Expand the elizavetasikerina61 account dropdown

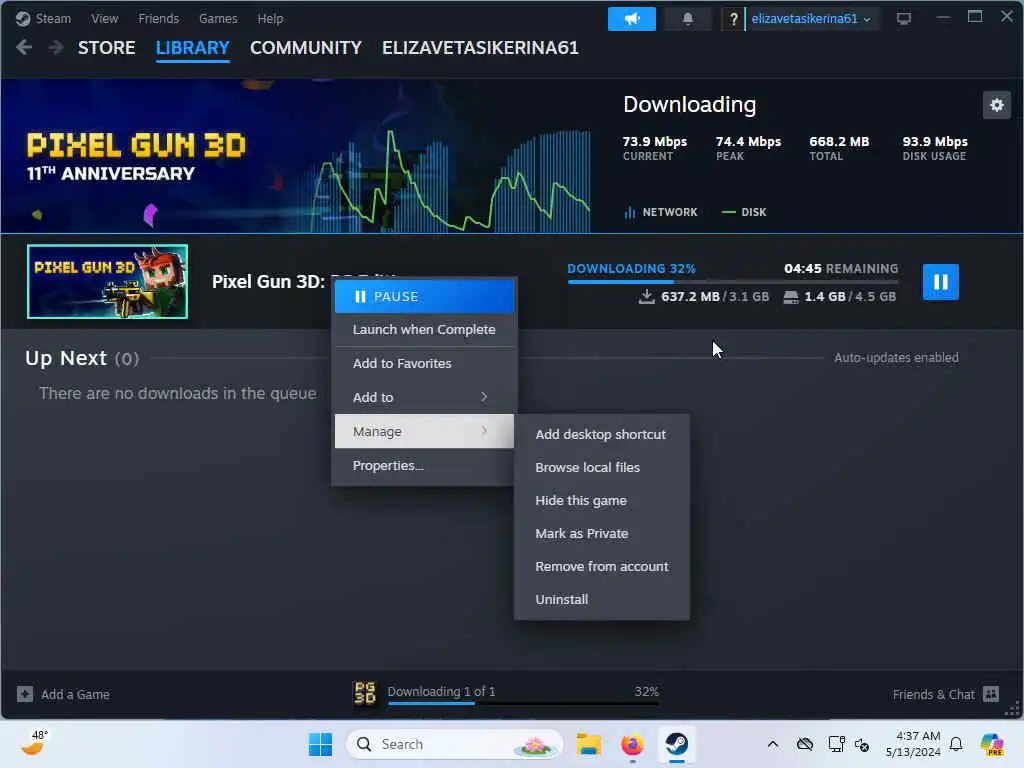811,19
